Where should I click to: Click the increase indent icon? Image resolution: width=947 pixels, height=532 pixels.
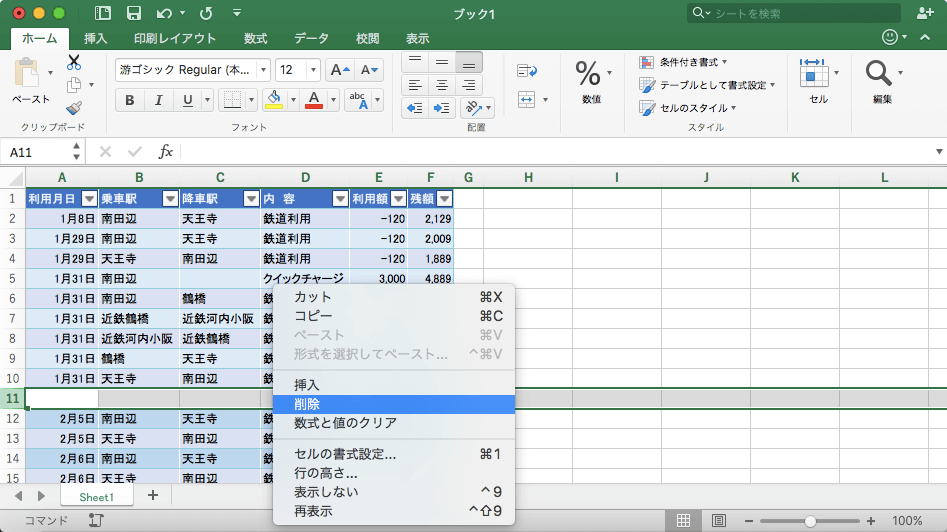tap(441, 108)
